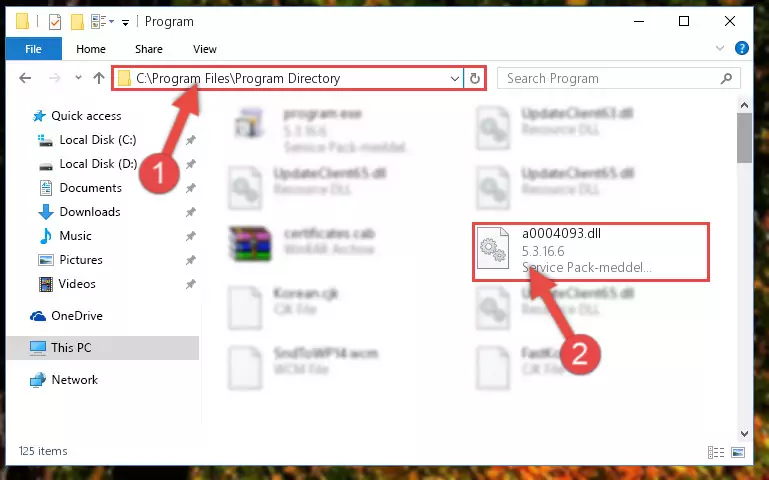Click the search magnifier icon
This screenshot has height=480, width=769.
726,78
